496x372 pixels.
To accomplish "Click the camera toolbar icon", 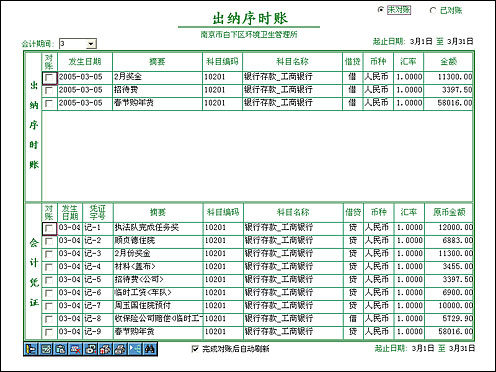I will pyautogui.click(x=90, y=349).
